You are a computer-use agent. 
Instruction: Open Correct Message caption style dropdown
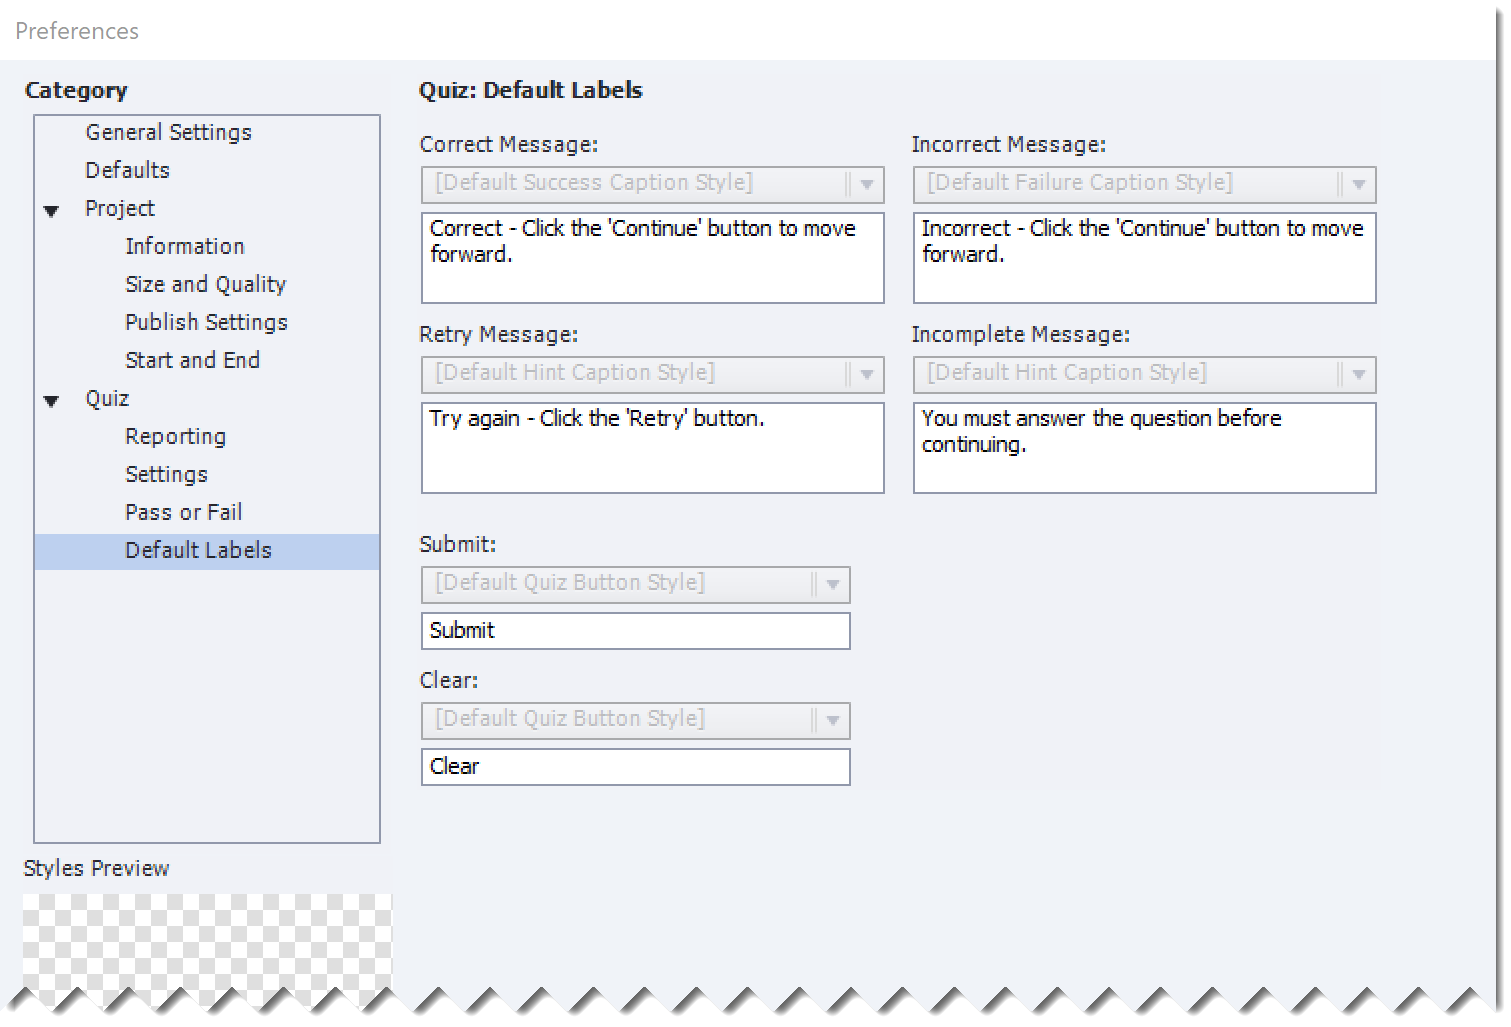866,184
